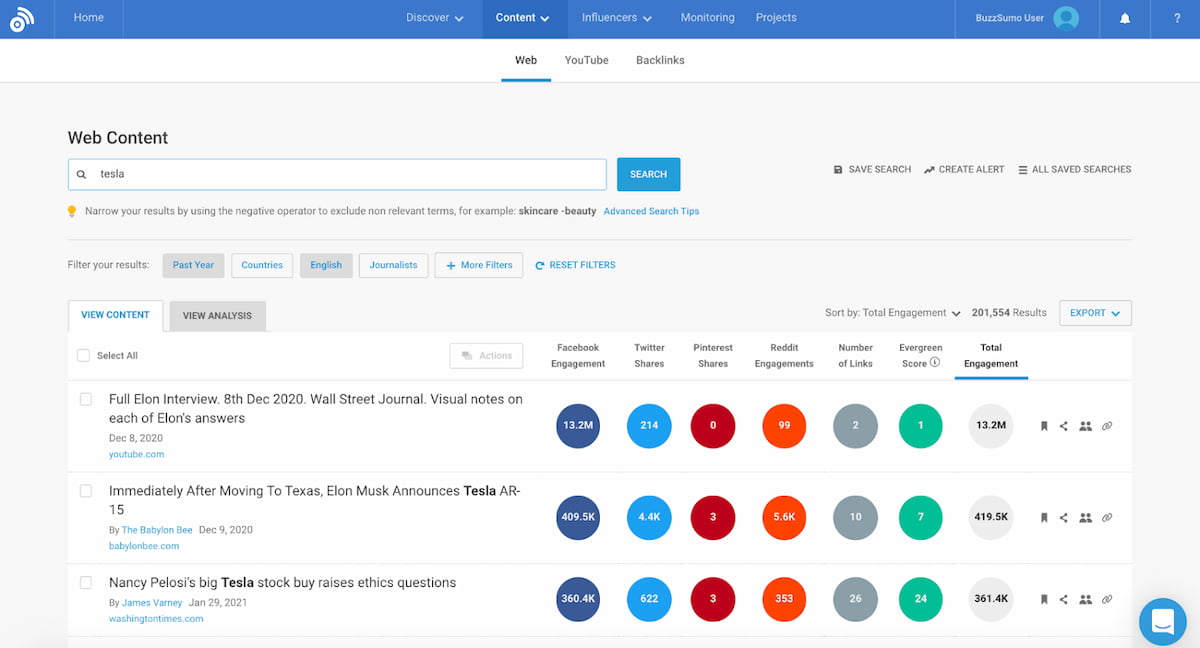Switch to the YouTube tab

[586, 60]
